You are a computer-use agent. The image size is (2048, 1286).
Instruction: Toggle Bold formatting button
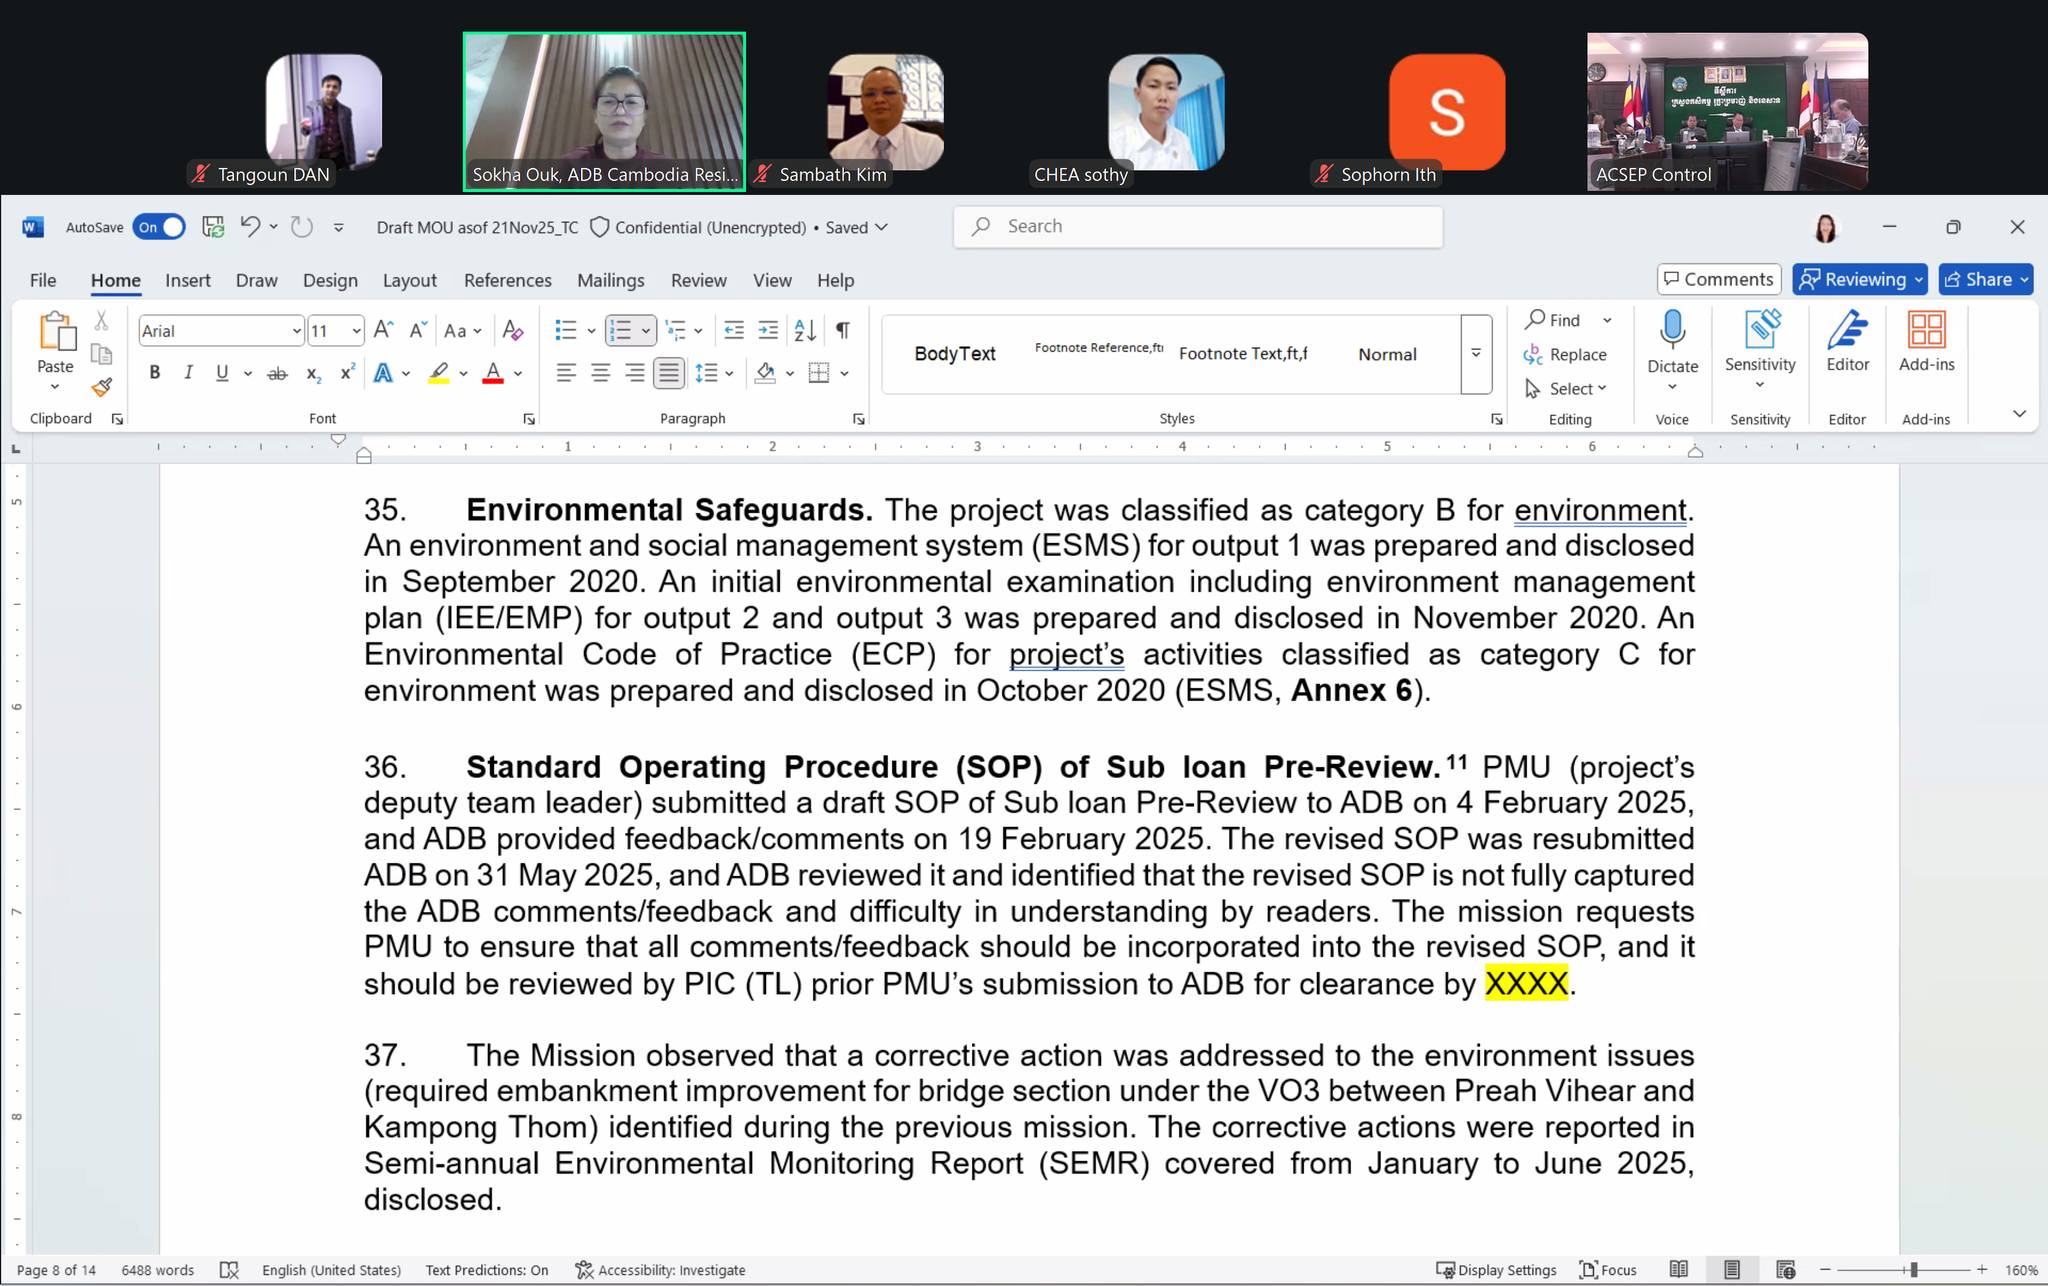pyautogui.click(x=154, y=373)
